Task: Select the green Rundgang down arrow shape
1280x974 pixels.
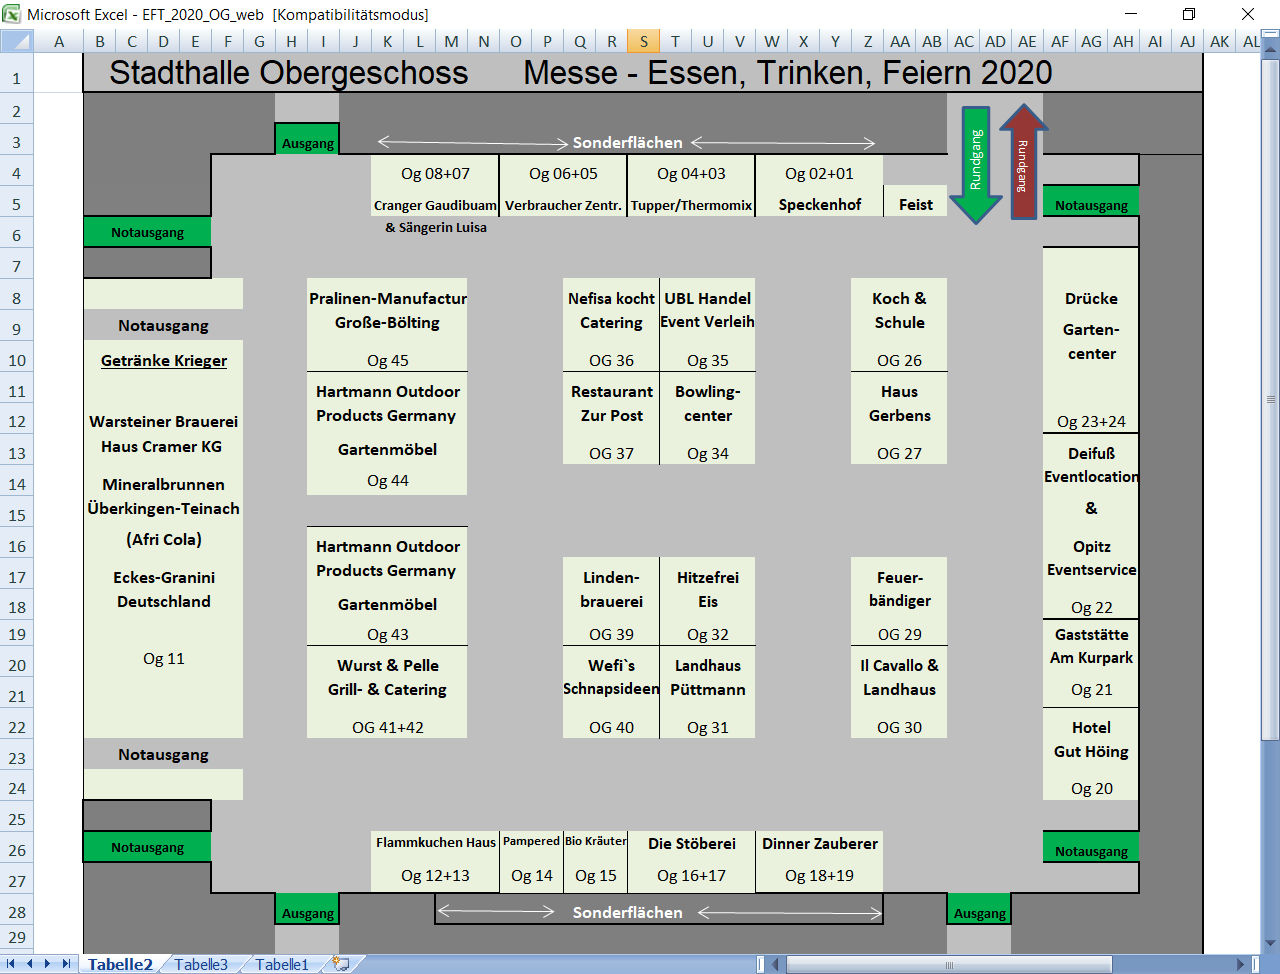Action: tap(976, 165)
